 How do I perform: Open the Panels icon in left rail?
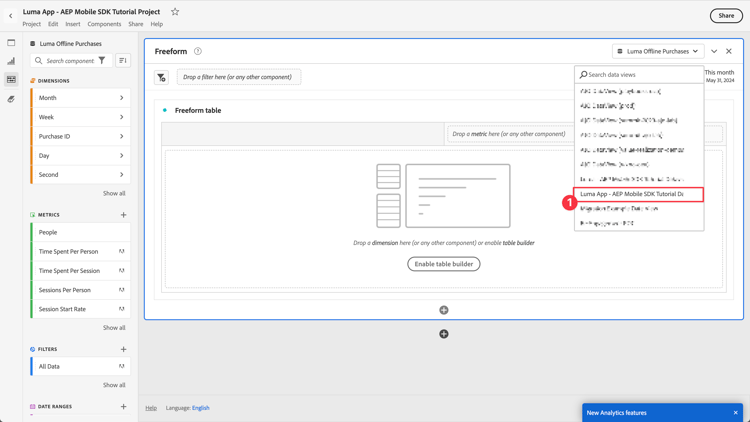[11, 43]
